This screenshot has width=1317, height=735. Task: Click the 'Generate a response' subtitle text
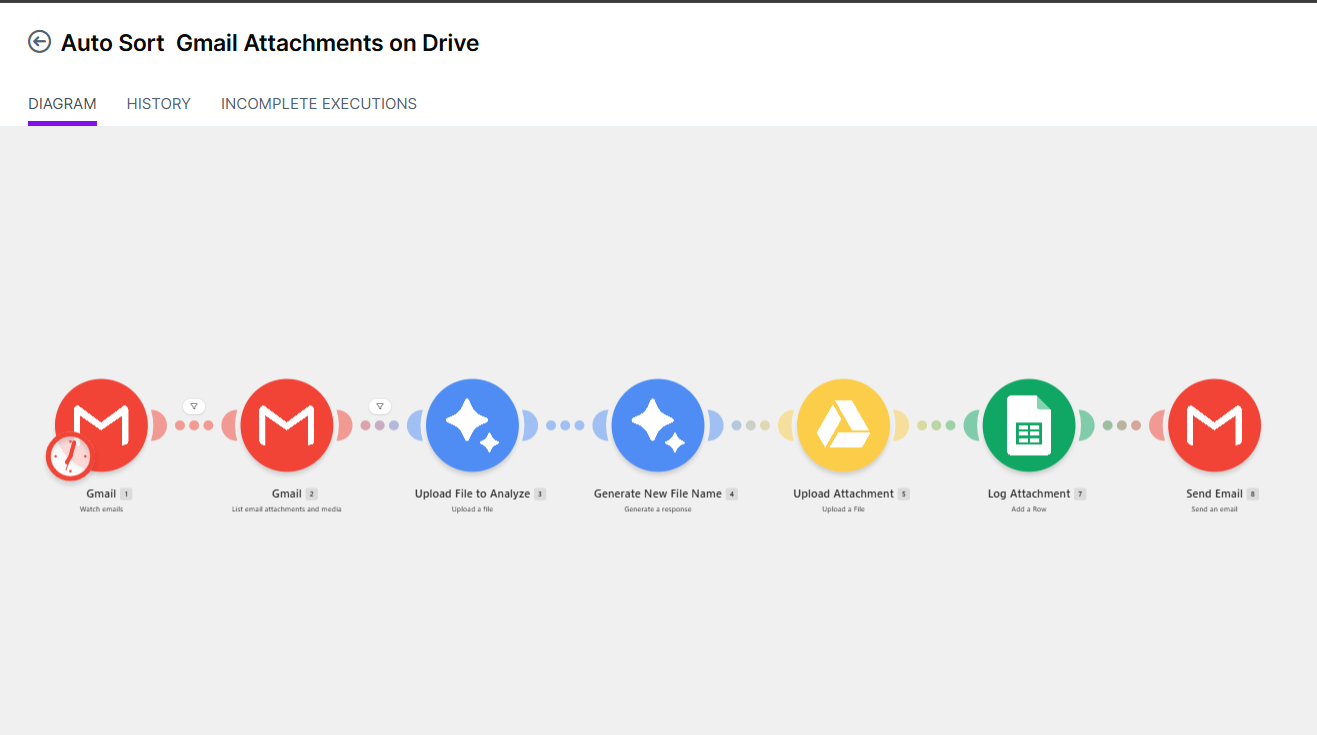coord(658,509)
